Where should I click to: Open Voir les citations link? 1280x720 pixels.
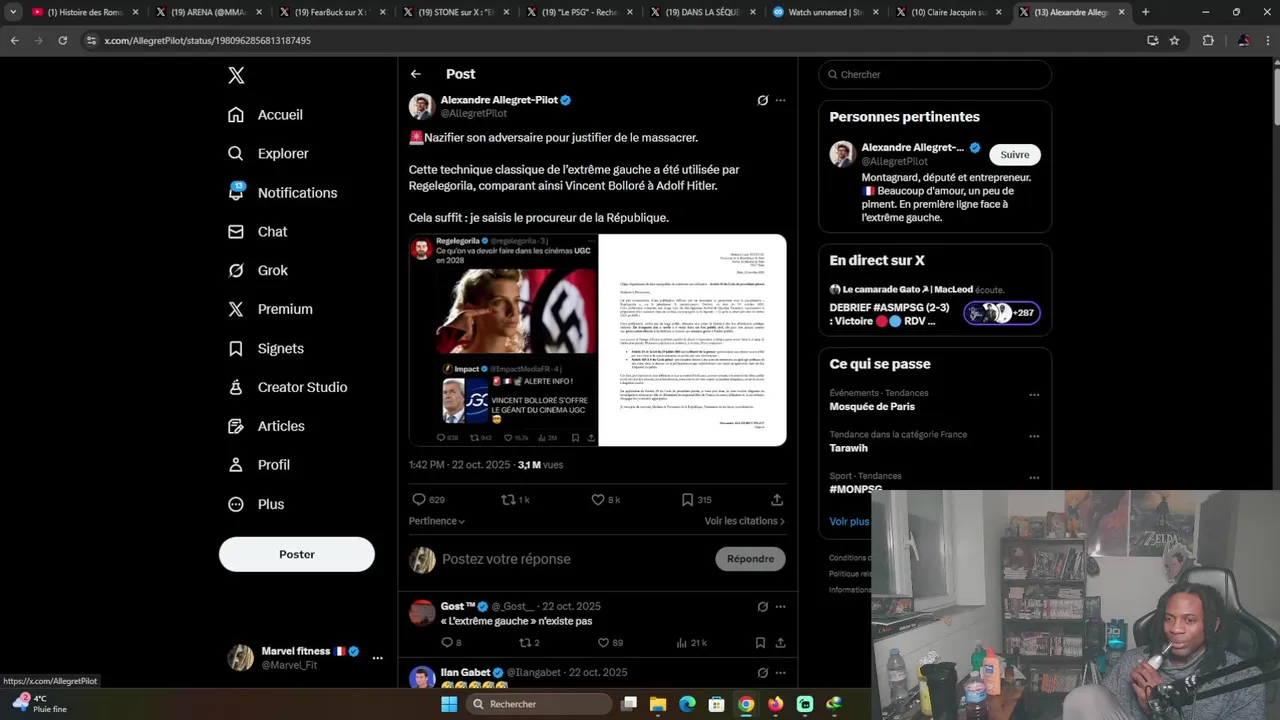point(745,521)
